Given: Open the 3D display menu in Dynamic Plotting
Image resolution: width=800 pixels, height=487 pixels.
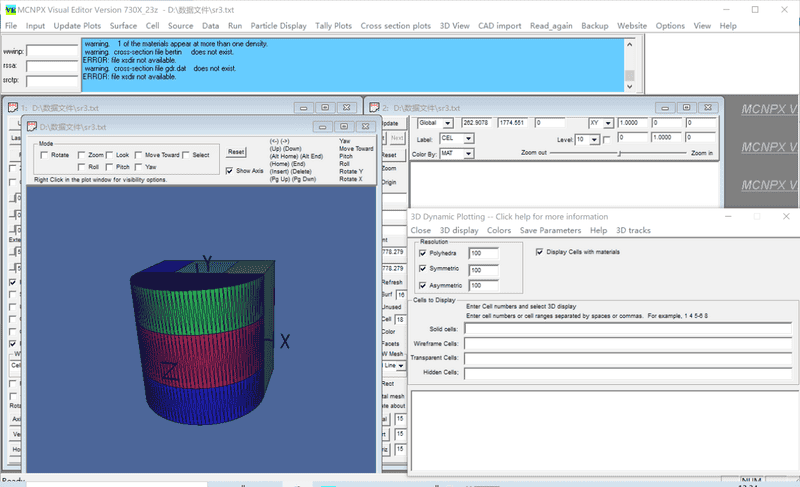Looking at the screenshot, I should [459, 230].
